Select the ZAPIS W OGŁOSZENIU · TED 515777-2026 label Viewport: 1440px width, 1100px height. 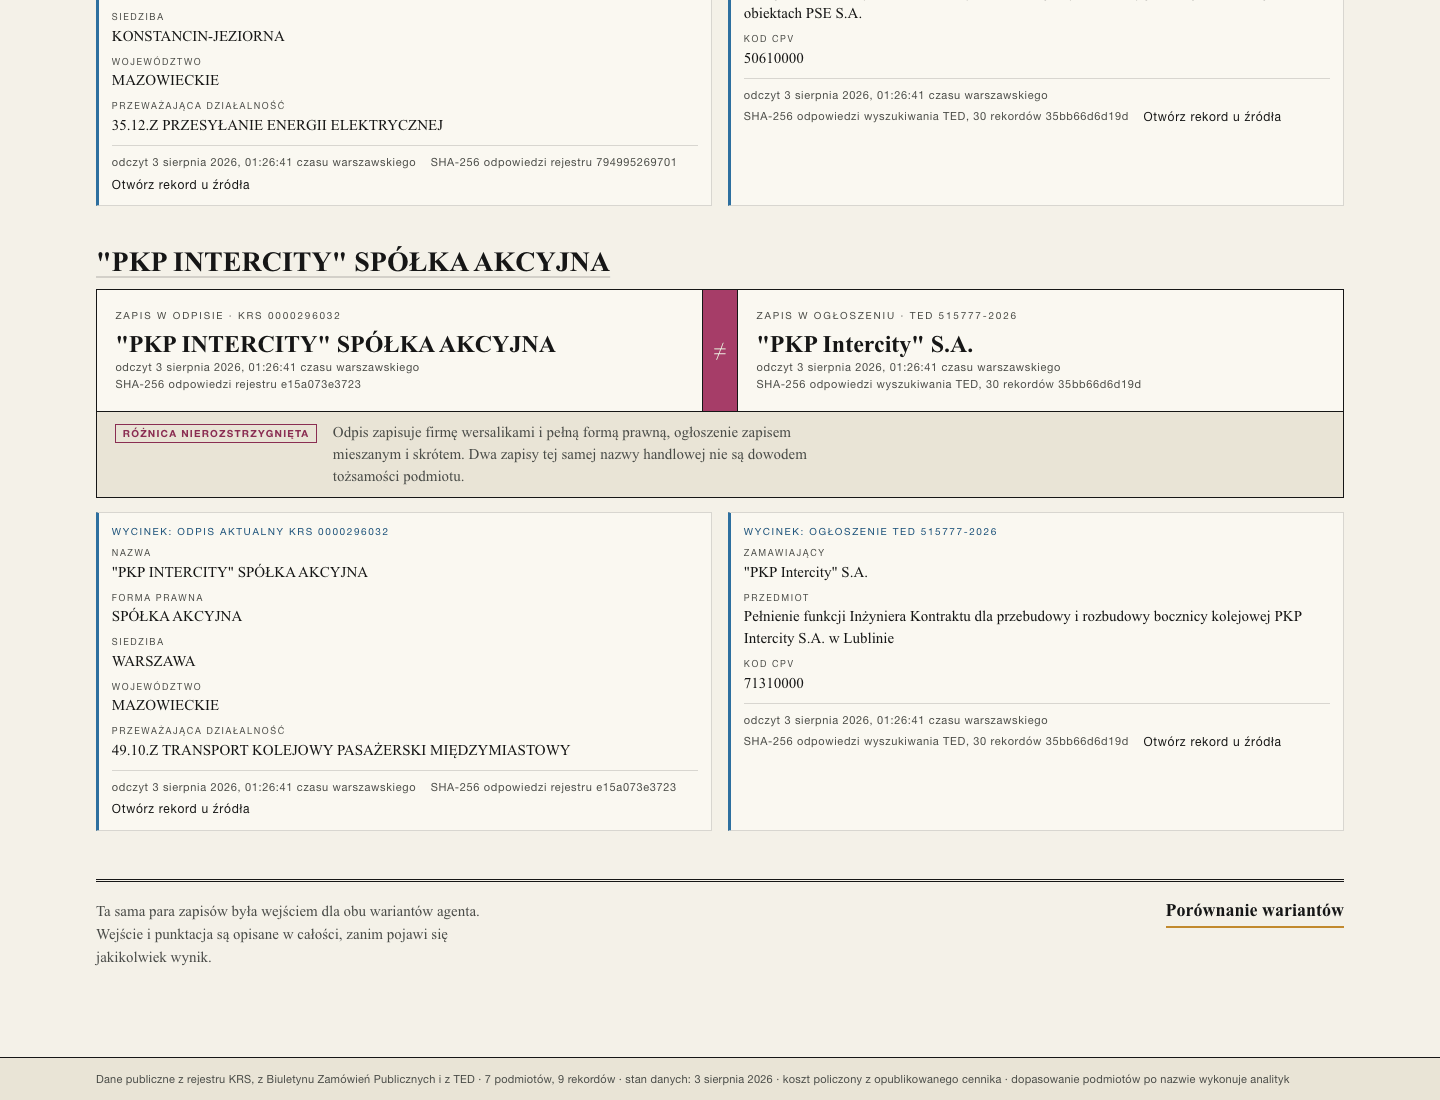pos(886,316)
